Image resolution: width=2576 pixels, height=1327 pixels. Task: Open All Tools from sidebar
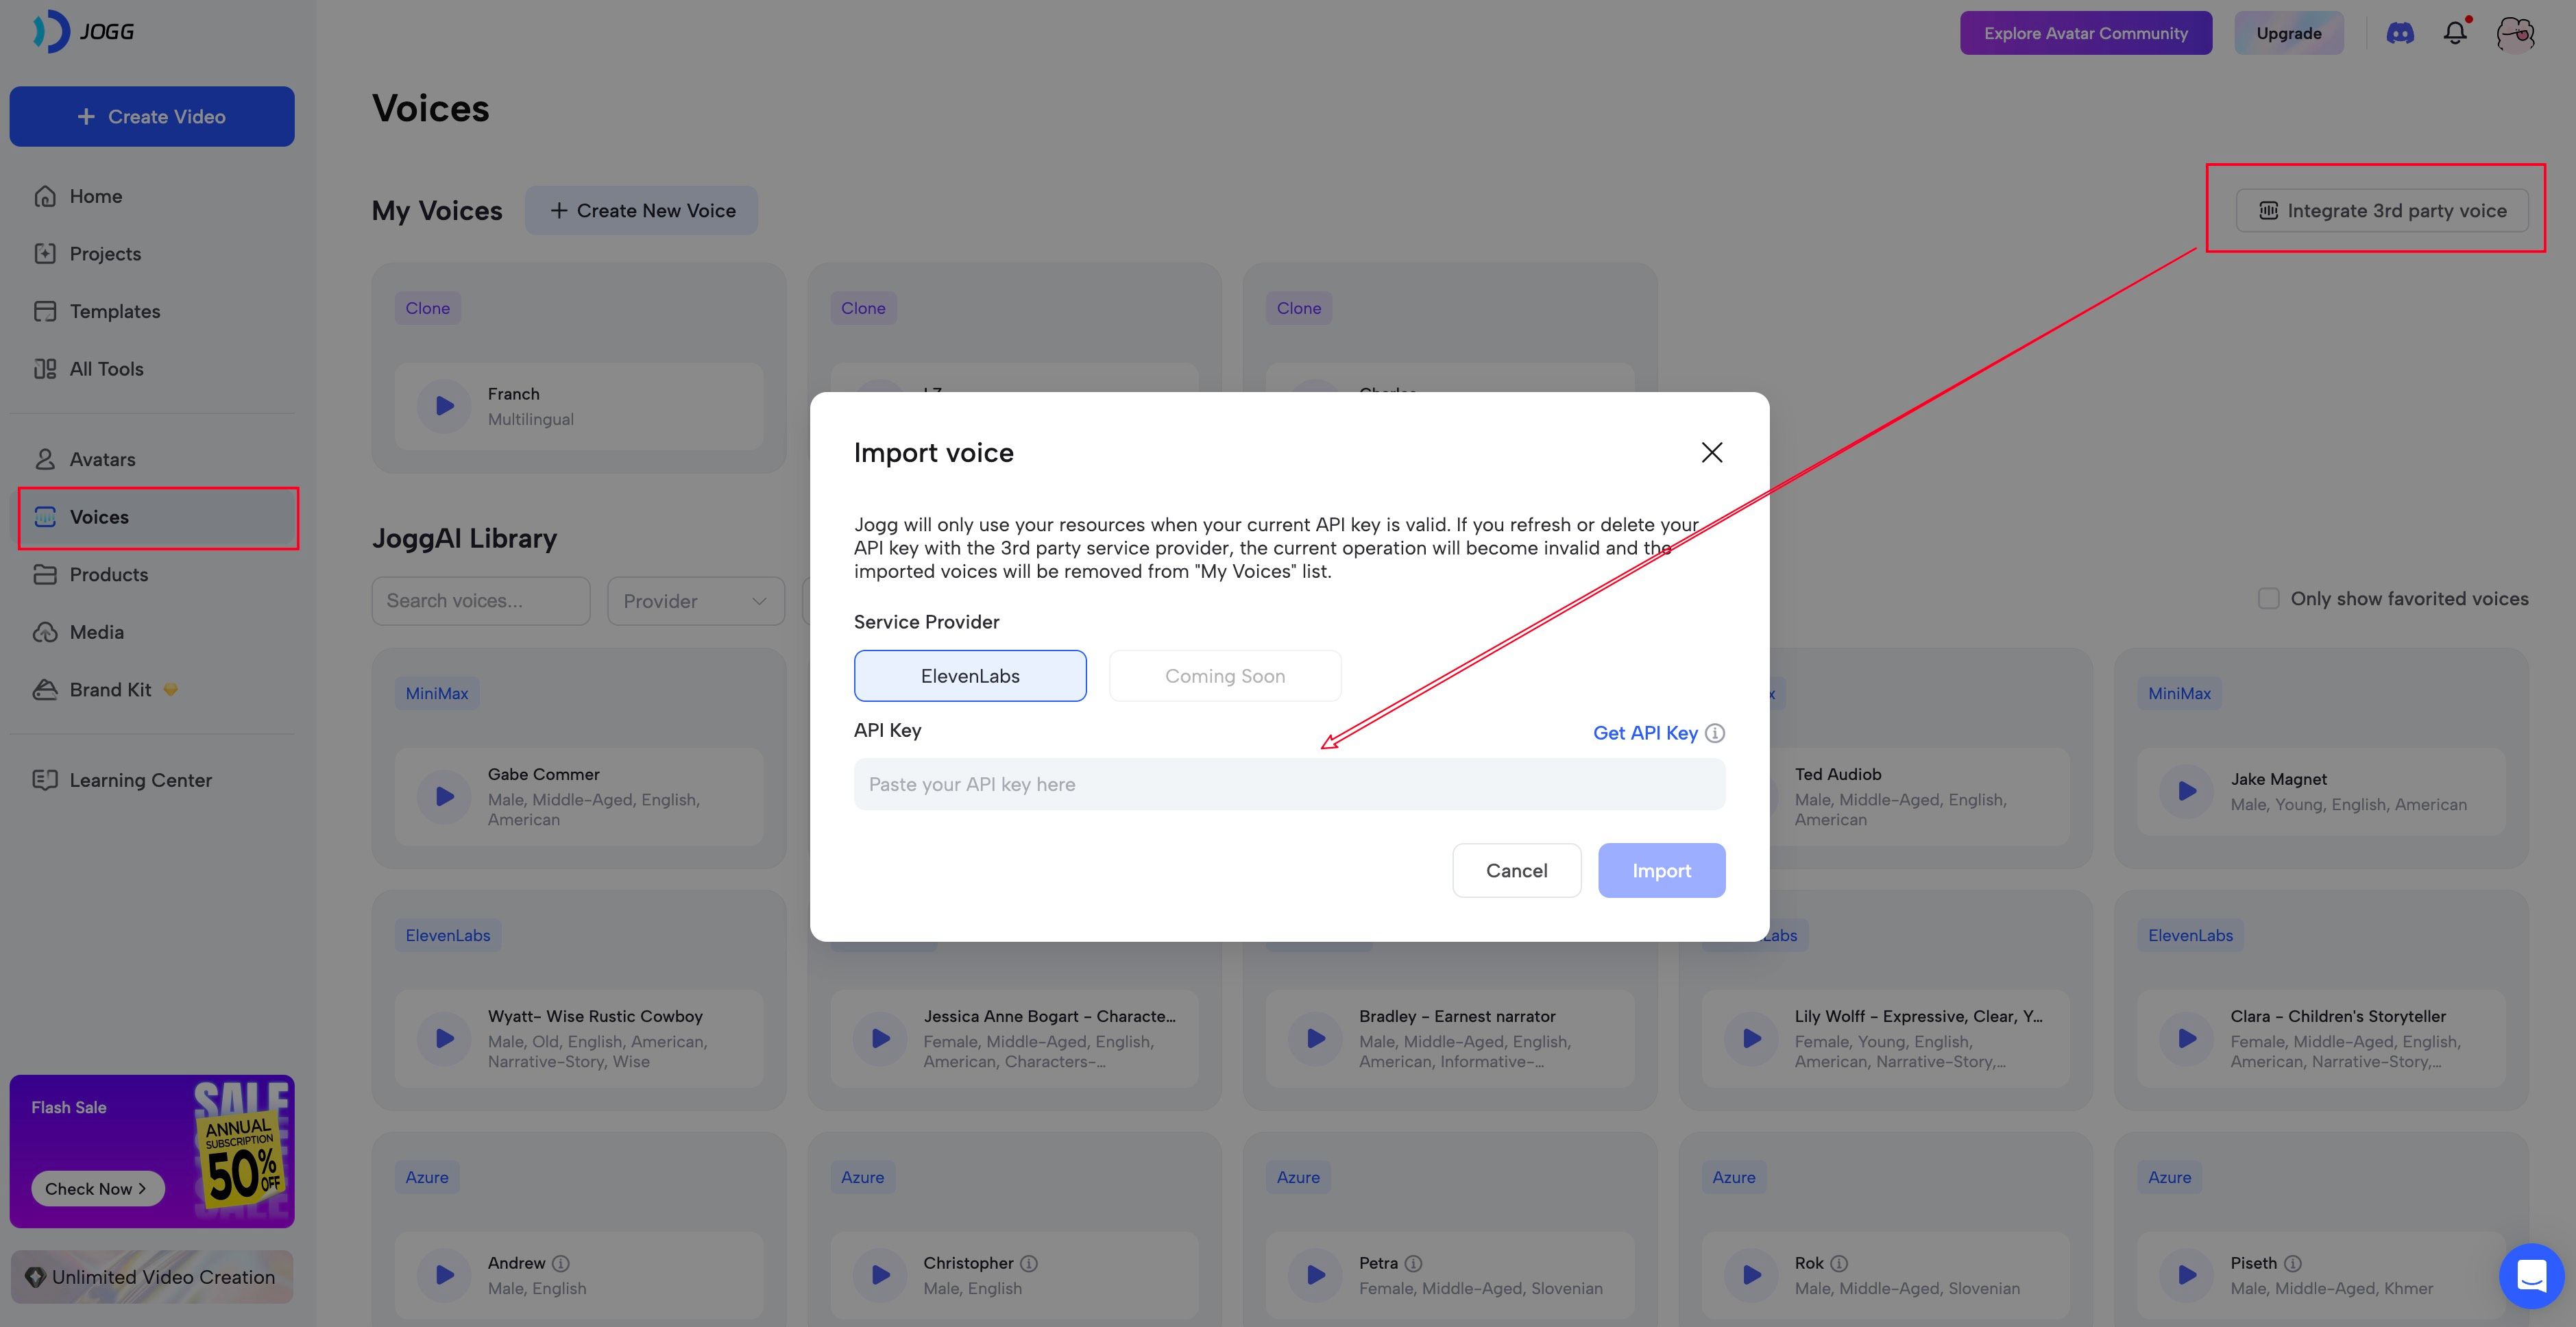(106, 369)
